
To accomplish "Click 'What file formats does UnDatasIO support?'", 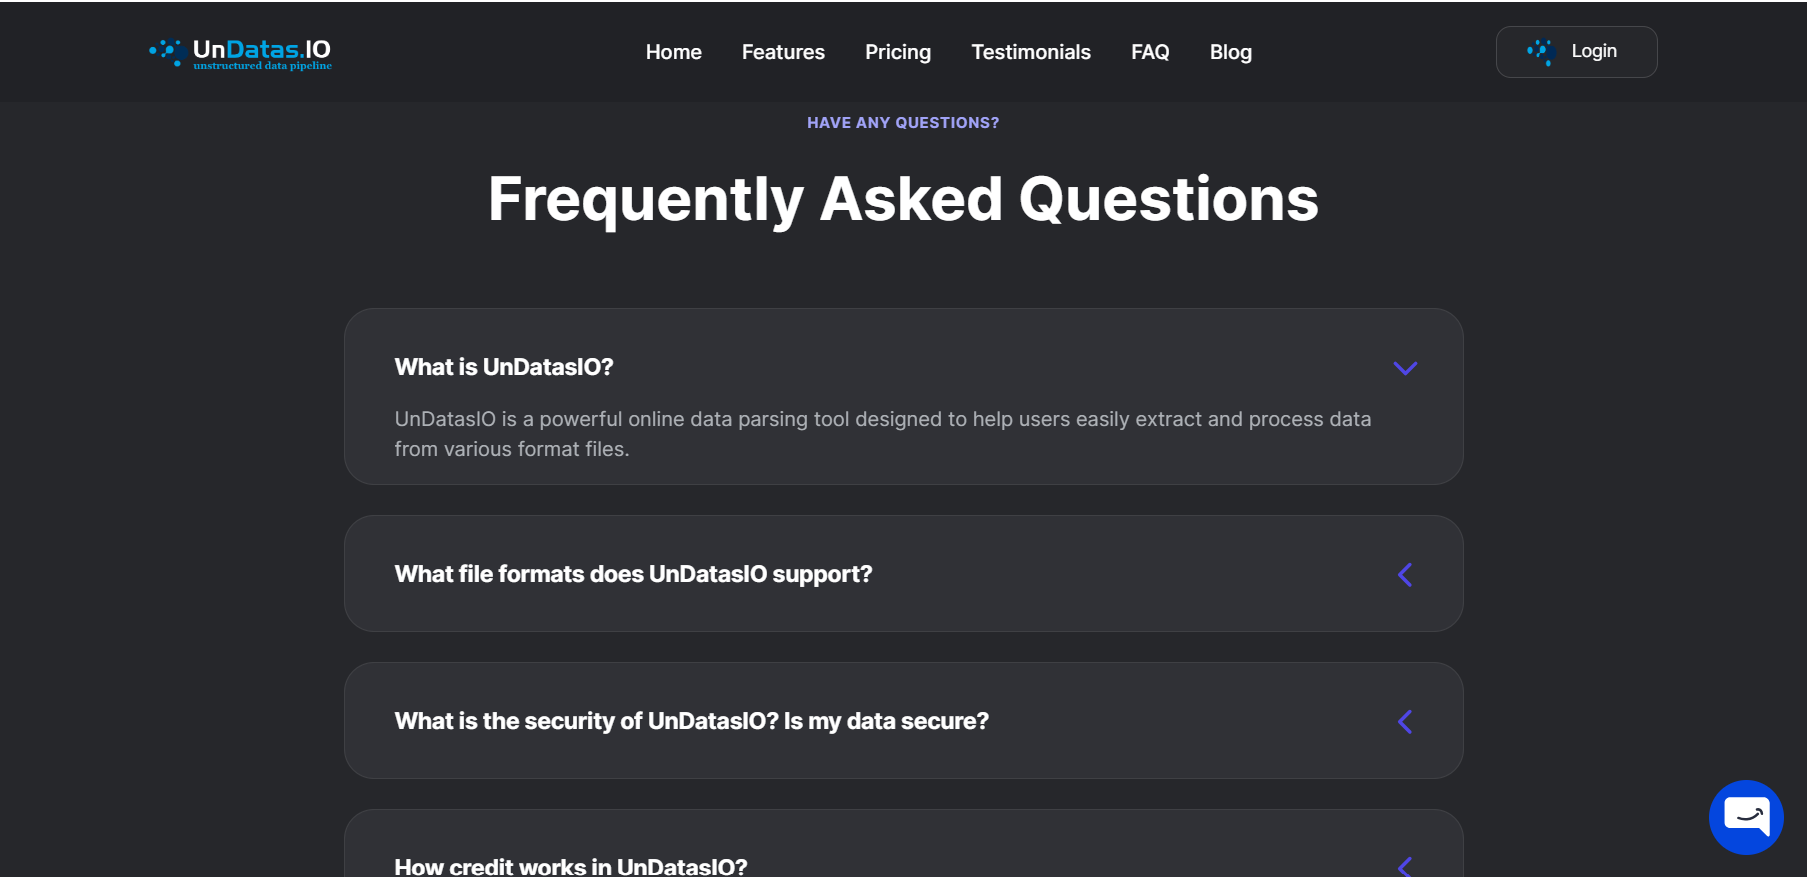I will tap(633, 574).
